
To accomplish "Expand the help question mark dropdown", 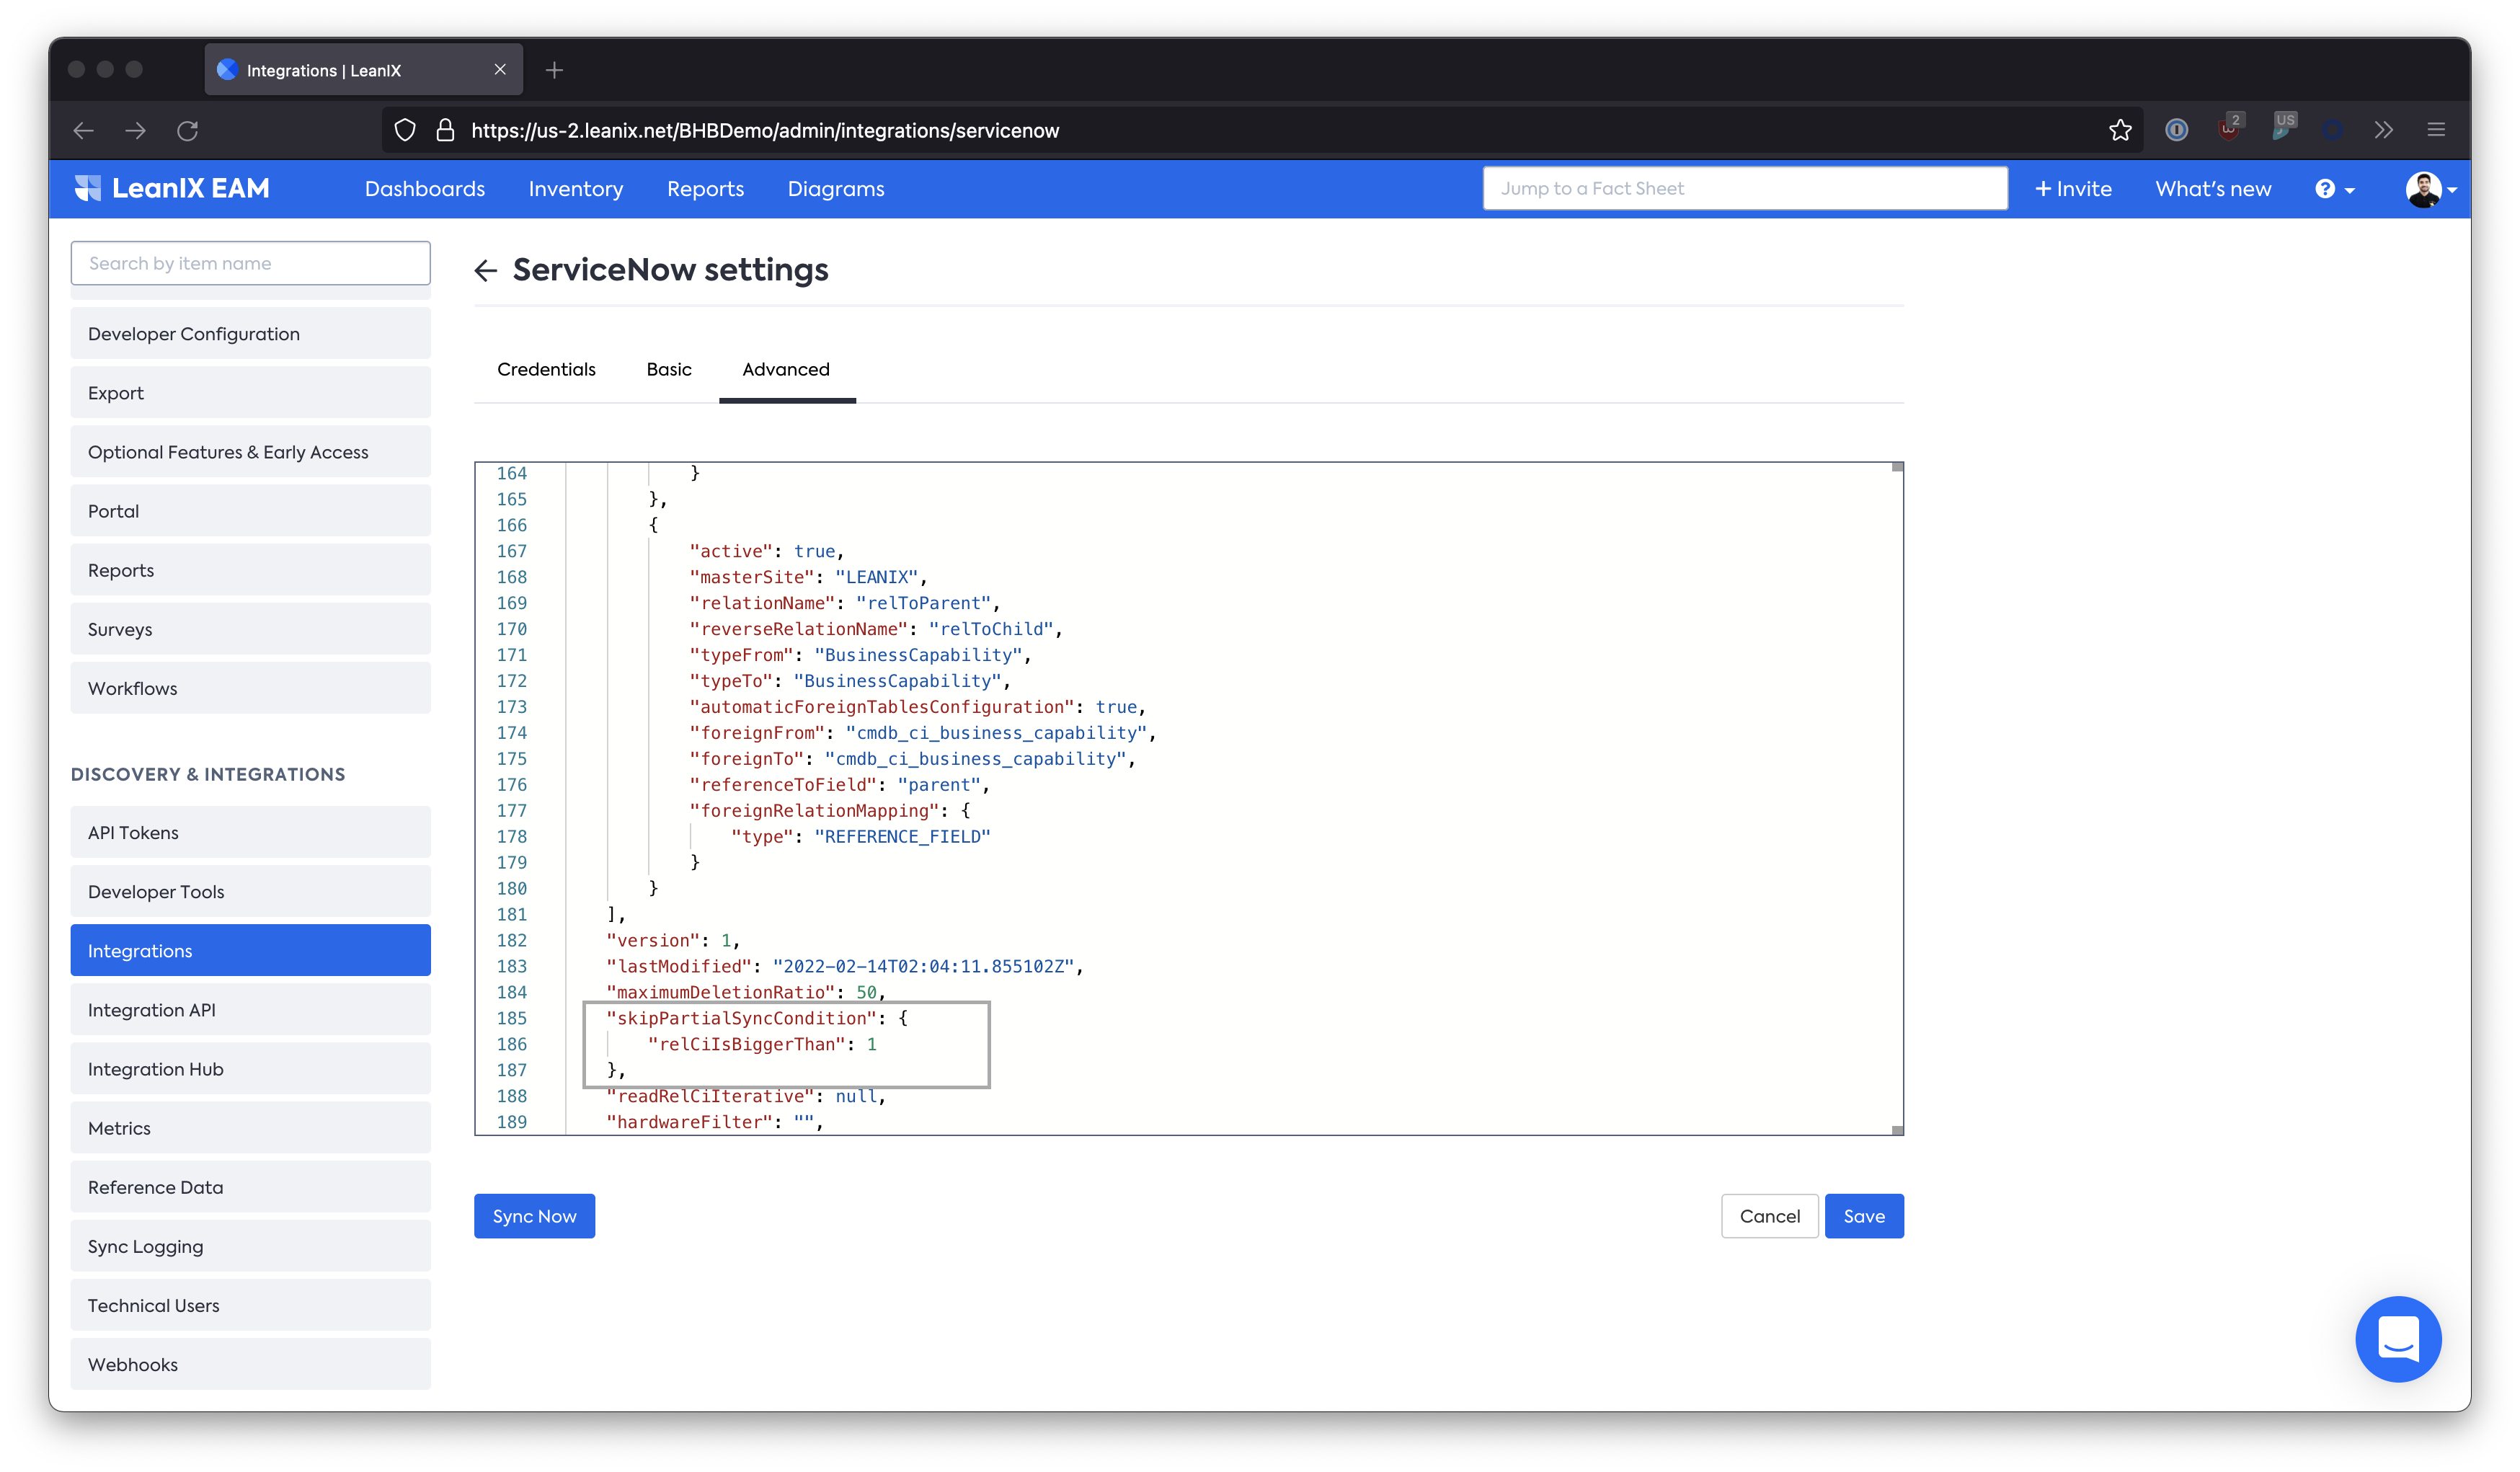I will [2335, 189].
